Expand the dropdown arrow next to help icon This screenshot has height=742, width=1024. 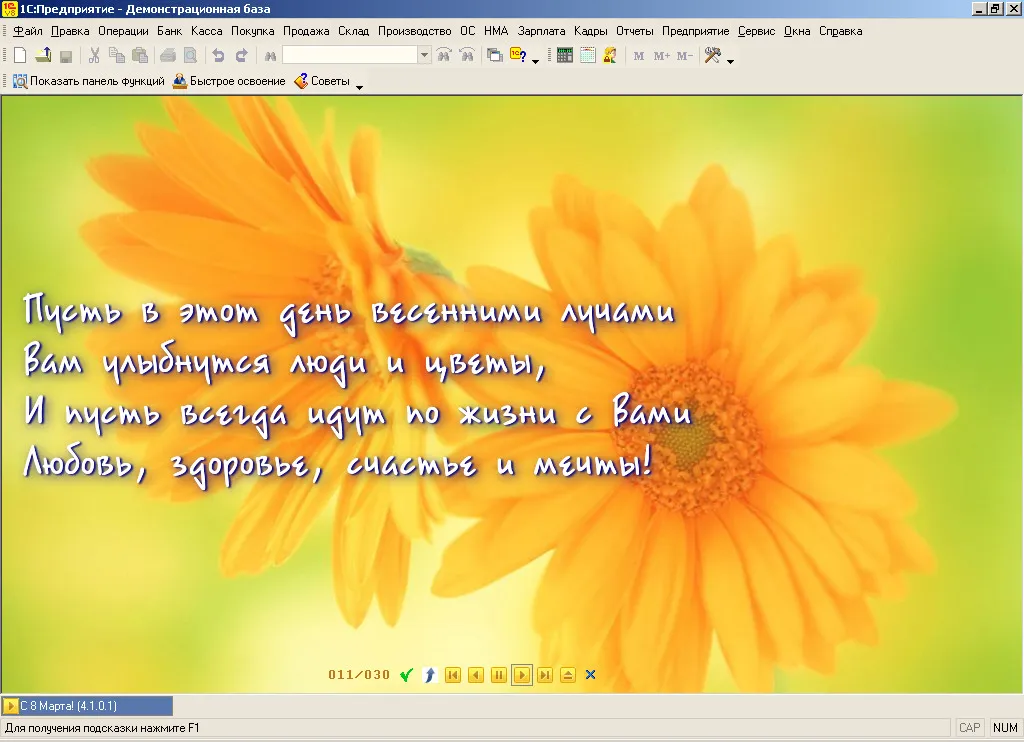point(536,61)
